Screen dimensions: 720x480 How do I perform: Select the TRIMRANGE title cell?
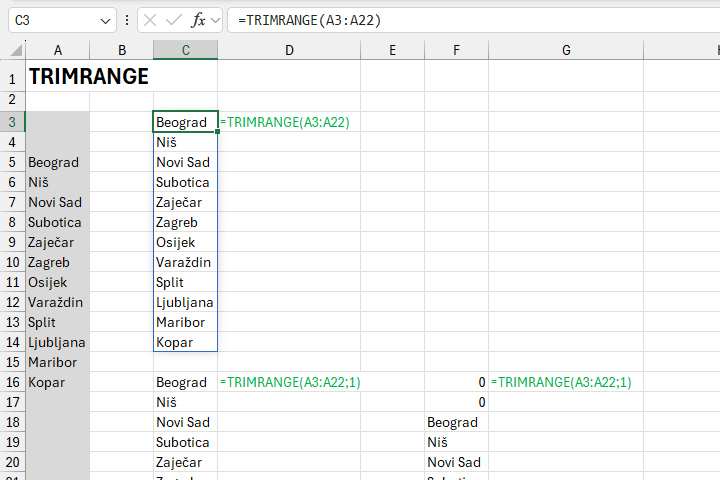[x=89, y=77]
